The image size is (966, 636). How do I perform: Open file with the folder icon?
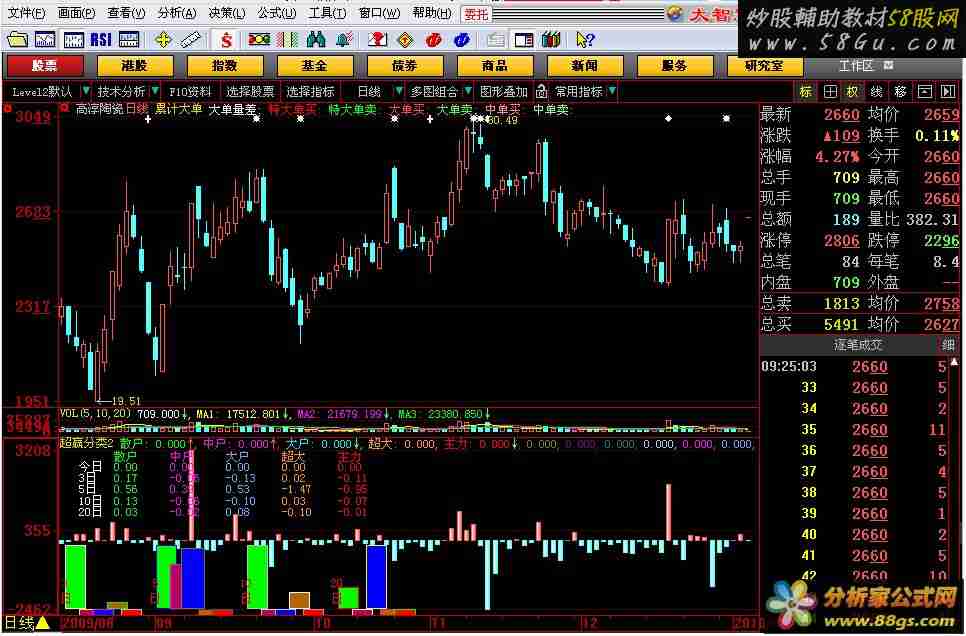click(17, 40)
